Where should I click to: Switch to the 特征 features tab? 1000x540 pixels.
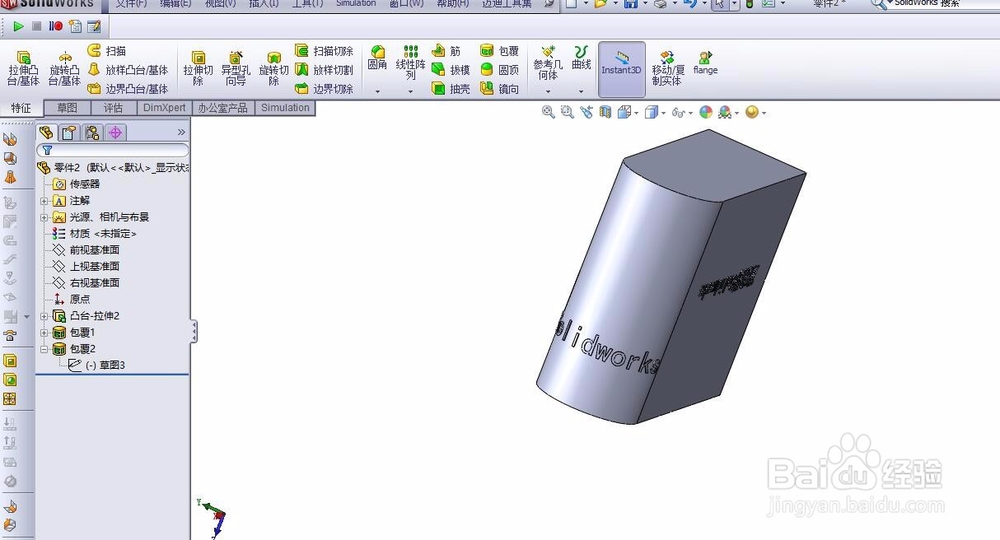click(x=21, y=108)
